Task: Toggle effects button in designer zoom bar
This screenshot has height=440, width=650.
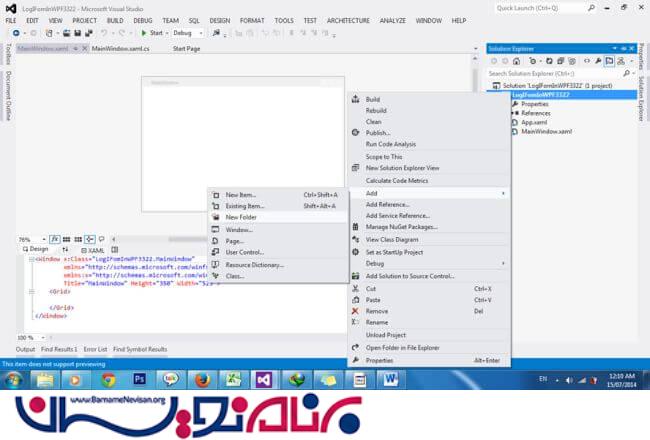Action: coord(55,240)
